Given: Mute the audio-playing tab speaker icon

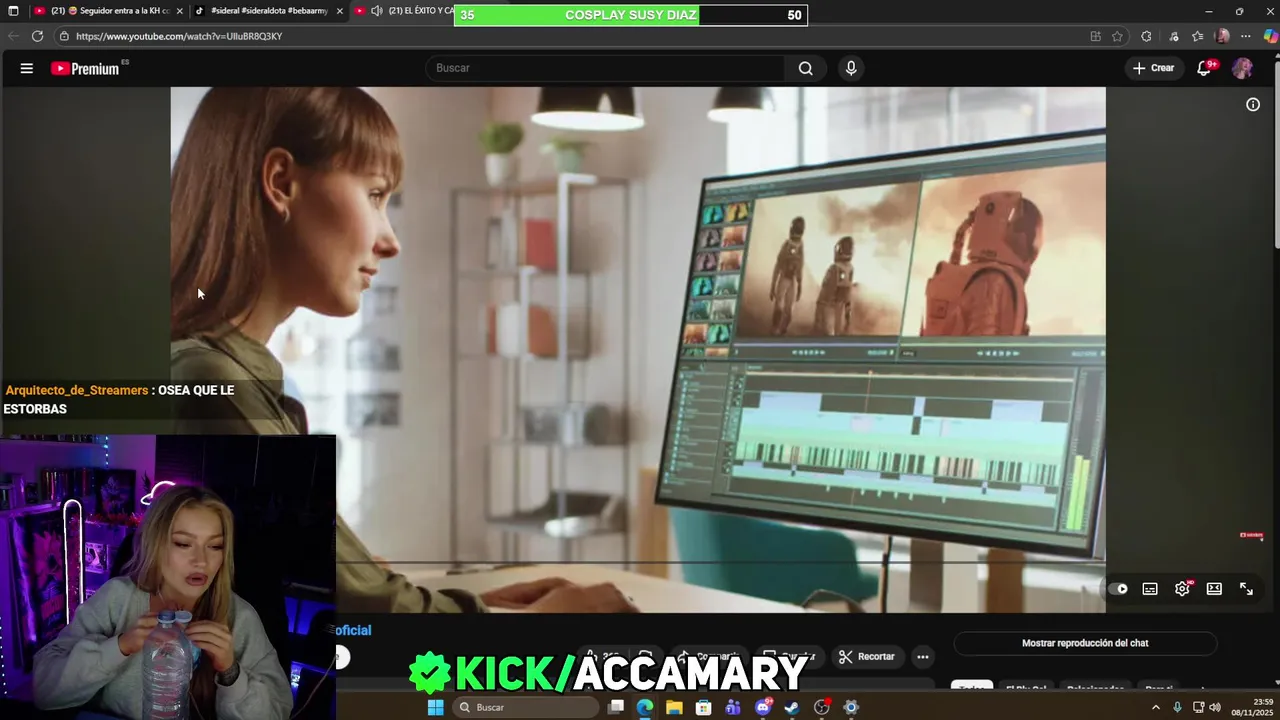Looking at the screenshot, I should (377, 11).
